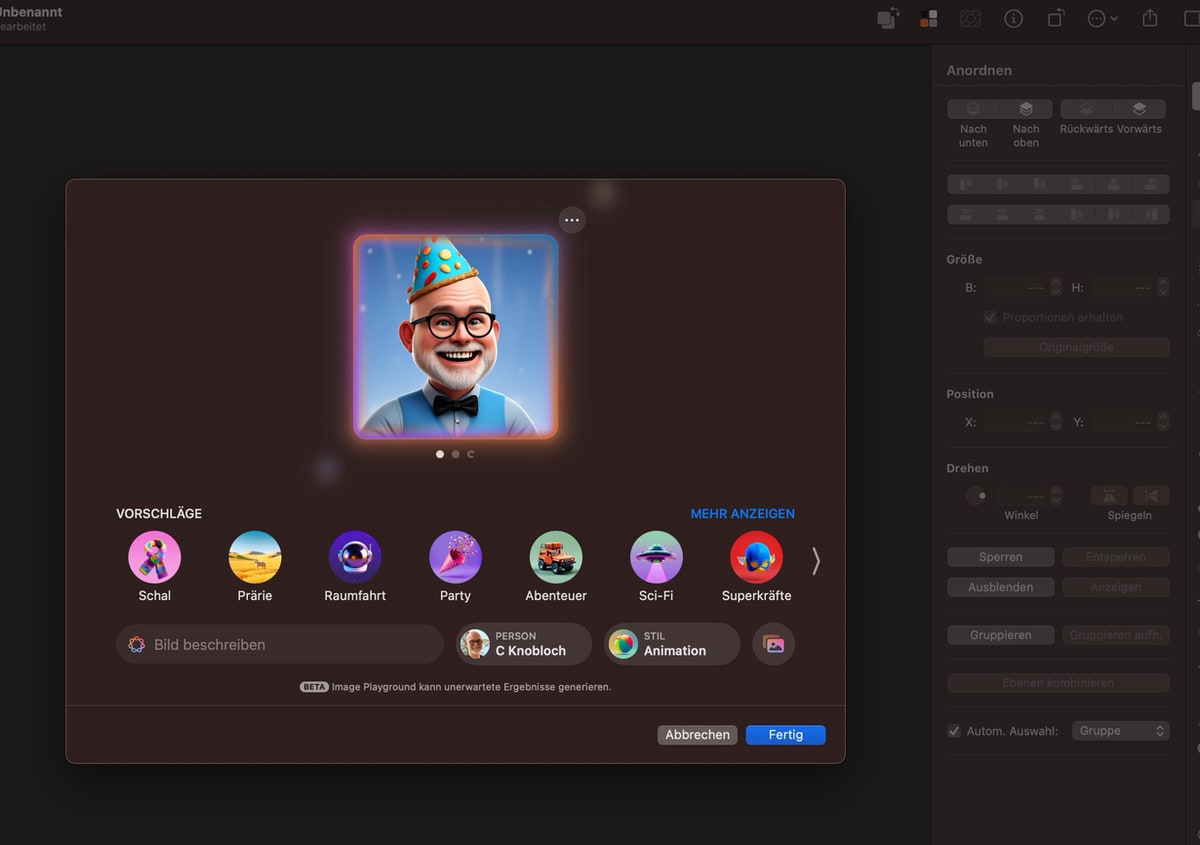Open the toolbar more options dropdown

[x=1102, y=19]
